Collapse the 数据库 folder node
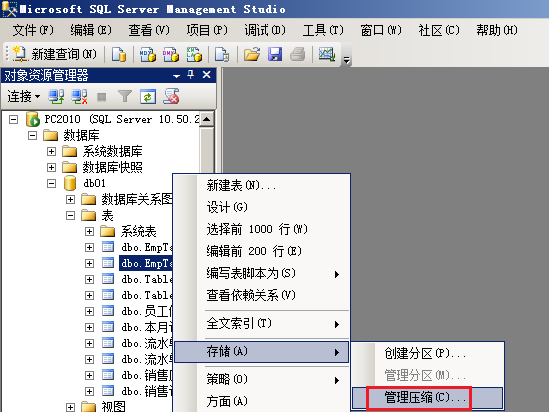This screenshot has height=412, width=549. tap(32, 135)
